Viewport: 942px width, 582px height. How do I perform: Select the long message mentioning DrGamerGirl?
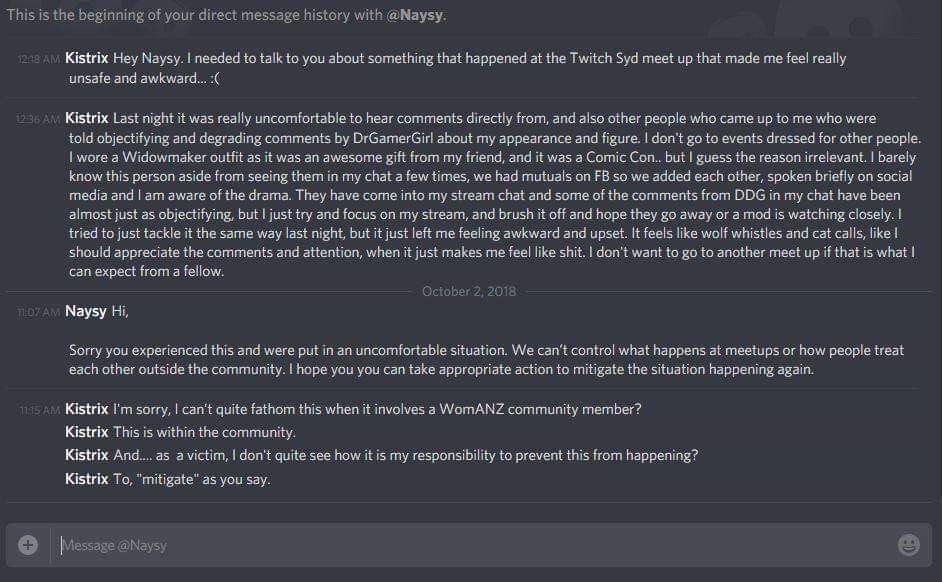(x=494, y=195)
